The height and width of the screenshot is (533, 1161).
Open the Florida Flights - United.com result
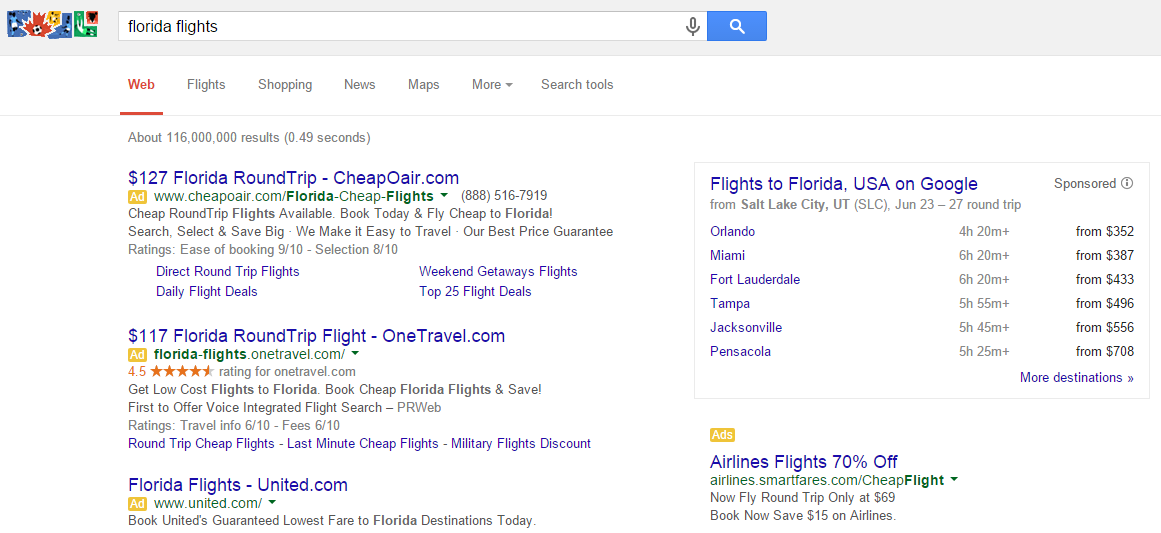coord(238,485)
